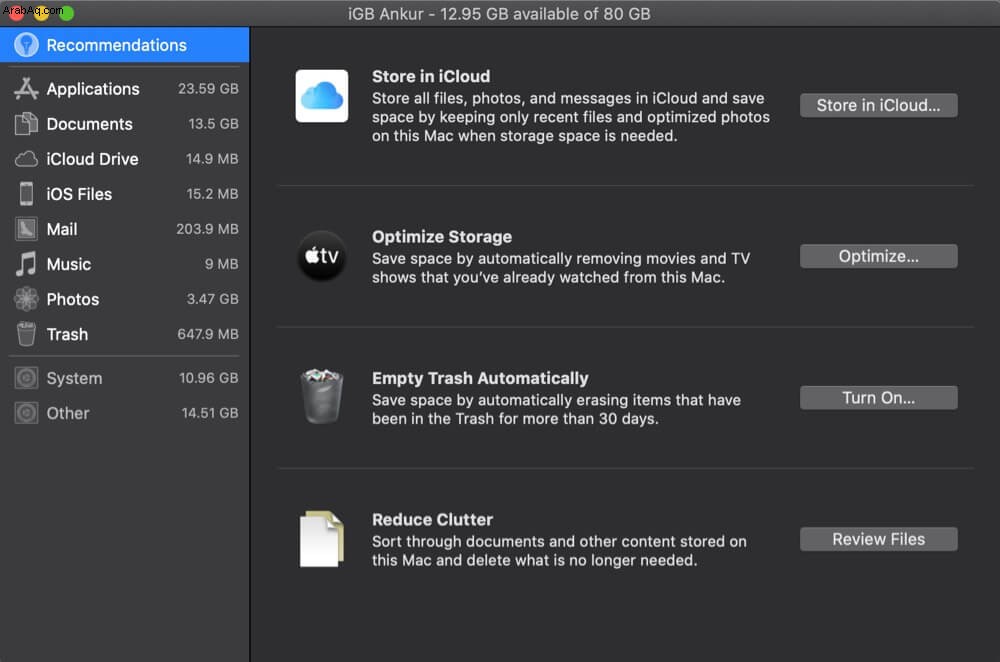This screenshot has height=662, width=1000.
Task: Open the Store in iCloud... button
Action: coord(878,105)
